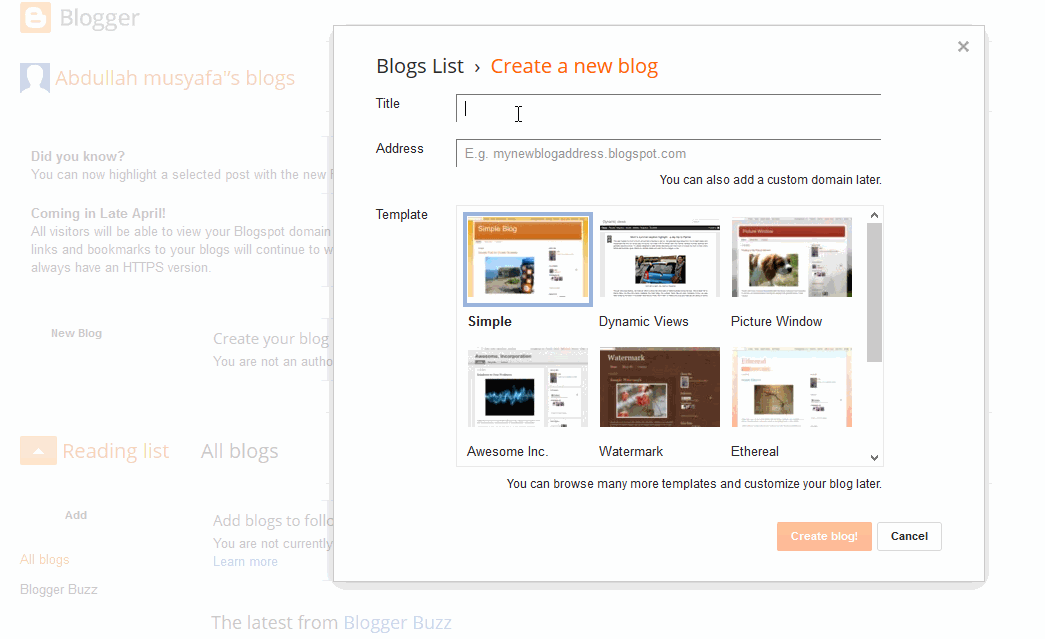Image resolution: width=1045 pixels, height=639 pixels.
Task: Select the Awesome Inc. template thumbnail
Action: tap(528, 387)
